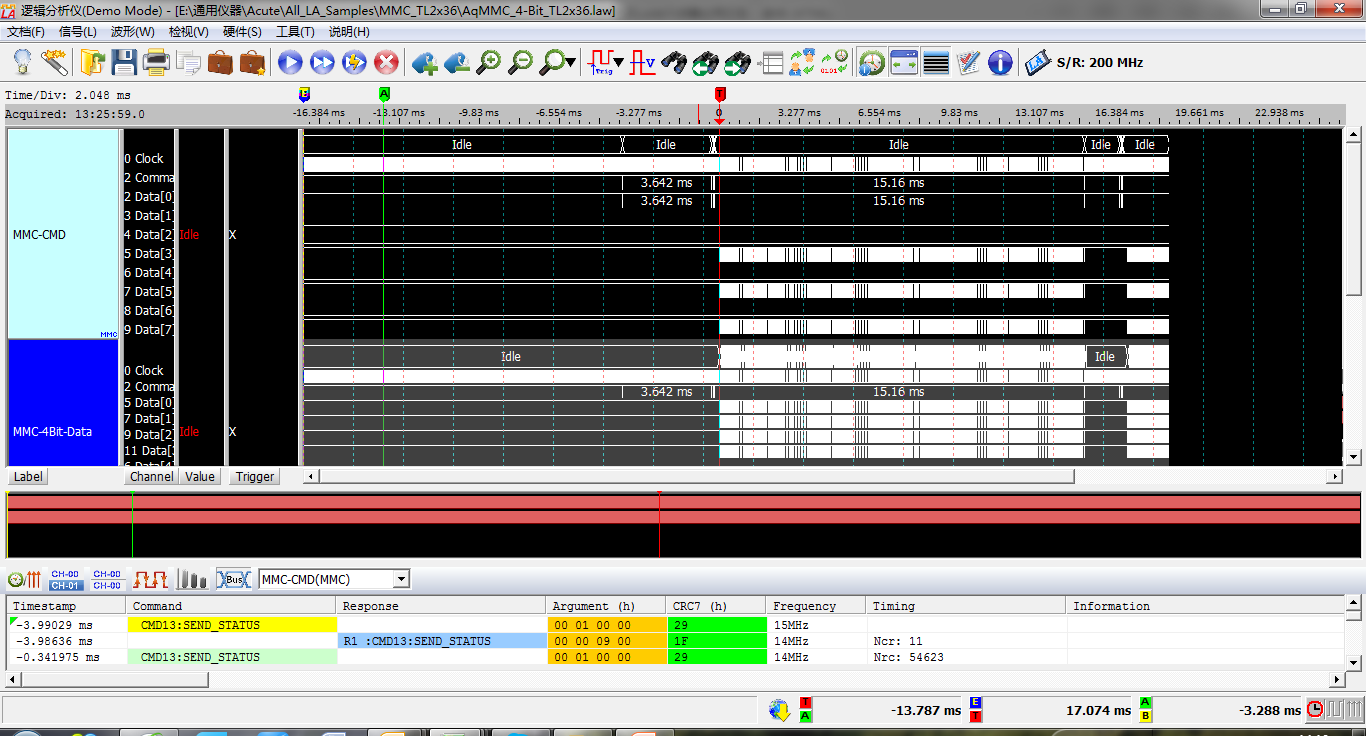The image size is (1366, 736).
Task: Open the magic wand wizard tool
Action: (x=54, y=63)
